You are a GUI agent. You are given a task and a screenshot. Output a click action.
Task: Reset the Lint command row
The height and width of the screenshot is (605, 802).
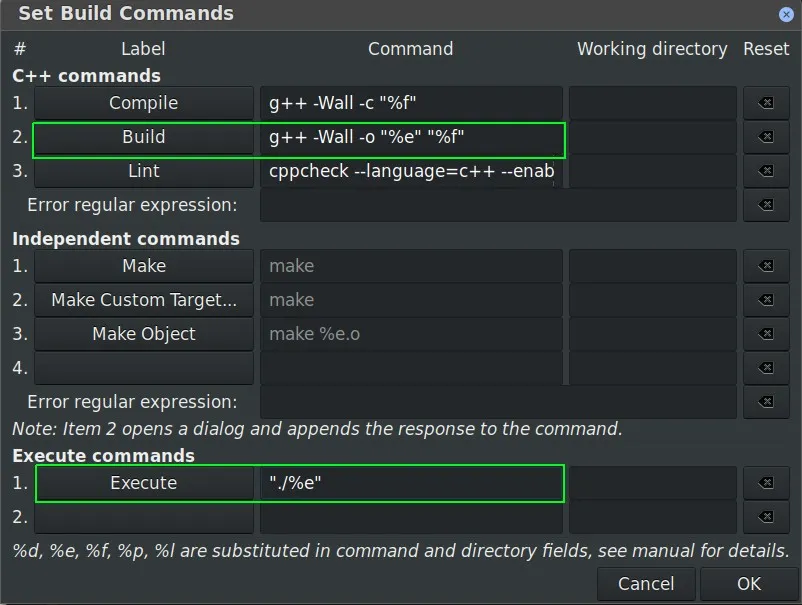click(x=766, y=171)
